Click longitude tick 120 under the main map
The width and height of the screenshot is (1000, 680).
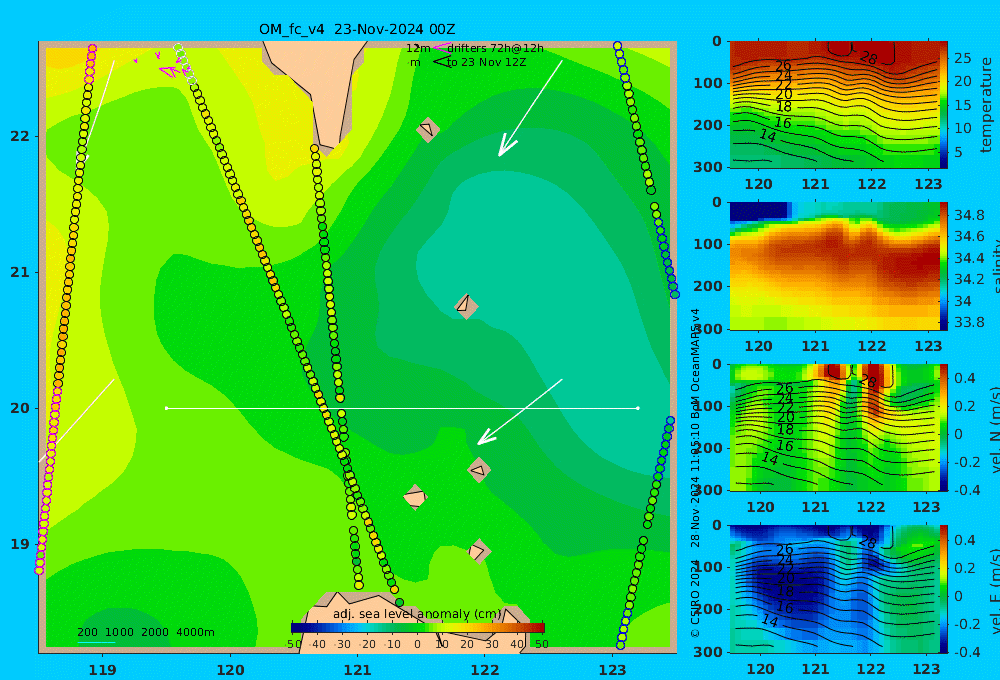click(x=230, y=670)
